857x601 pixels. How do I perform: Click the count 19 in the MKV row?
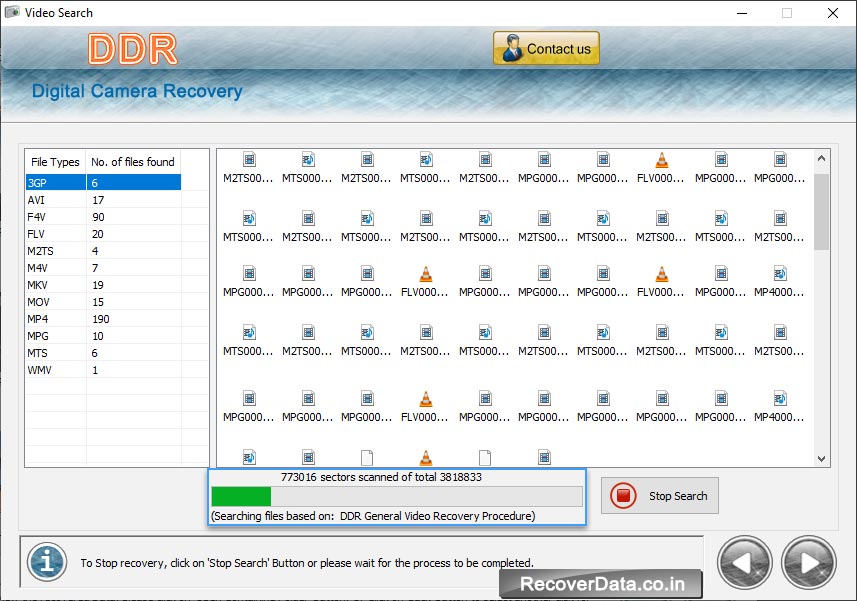(98, 285)
